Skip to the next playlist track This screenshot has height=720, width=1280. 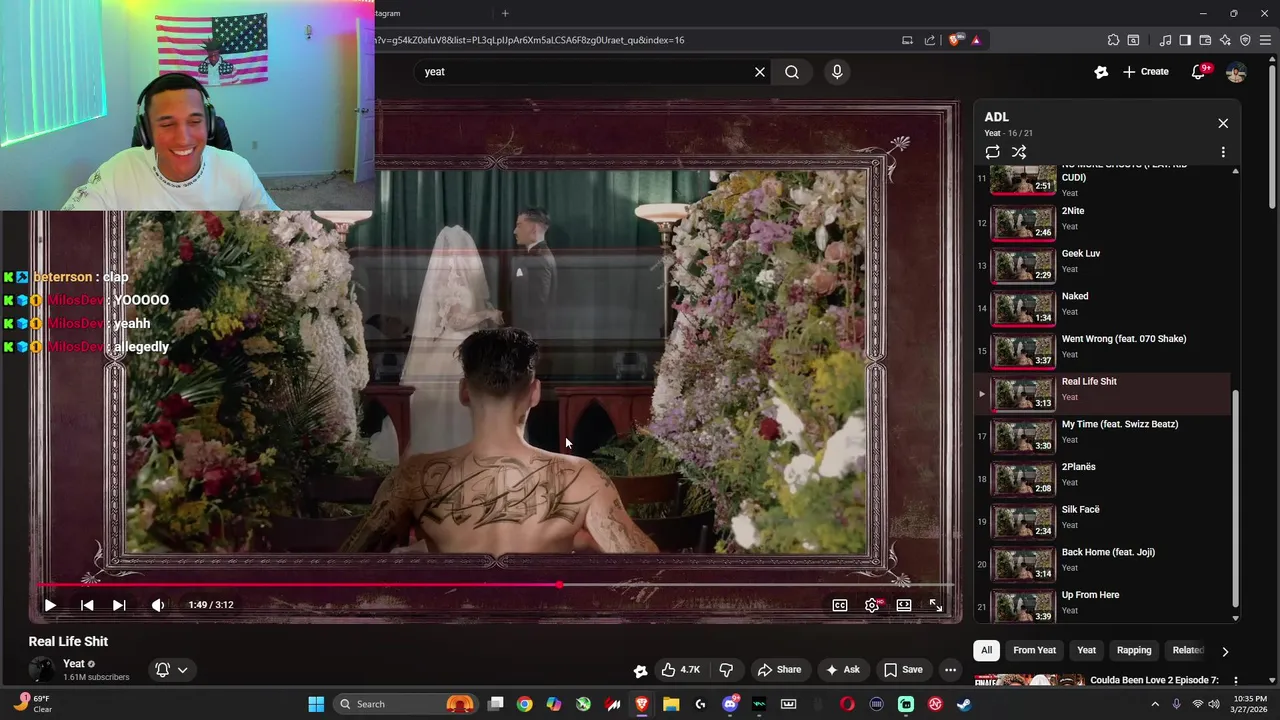pyautogui.click(x=119, y=605)
